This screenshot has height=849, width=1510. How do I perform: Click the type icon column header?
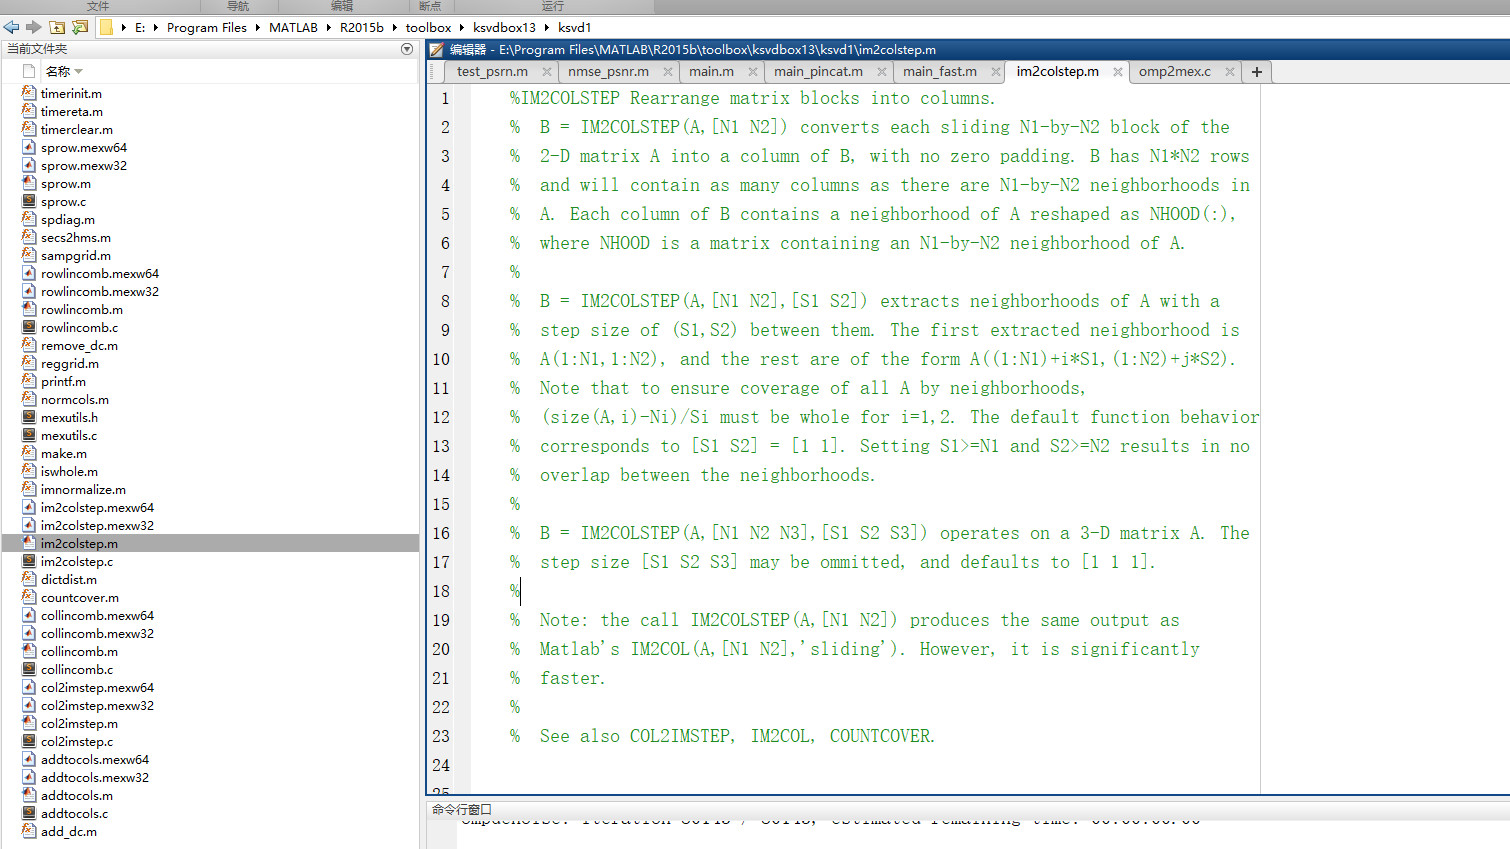[29, 71]
